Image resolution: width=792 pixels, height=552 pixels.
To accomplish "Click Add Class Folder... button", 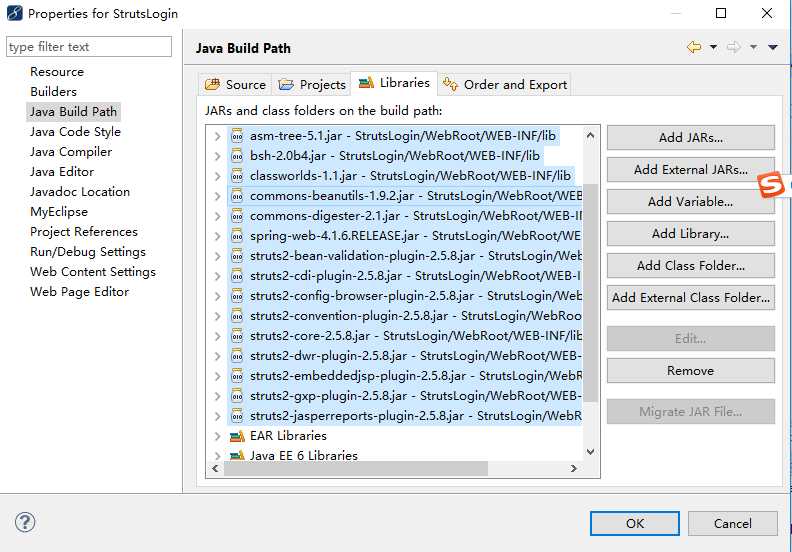I will (690, 266).
